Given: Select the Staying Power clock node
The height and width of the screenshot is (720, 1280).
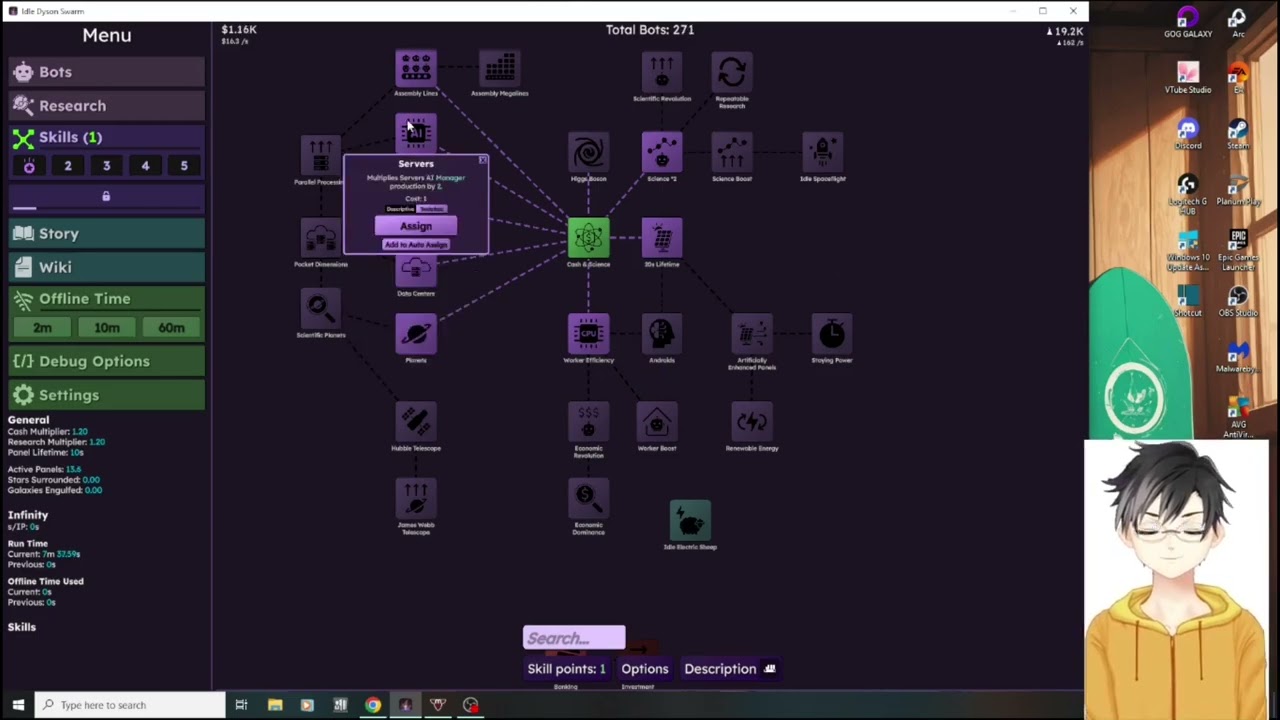Looking at the screenshot, I should tap(832, 334).
